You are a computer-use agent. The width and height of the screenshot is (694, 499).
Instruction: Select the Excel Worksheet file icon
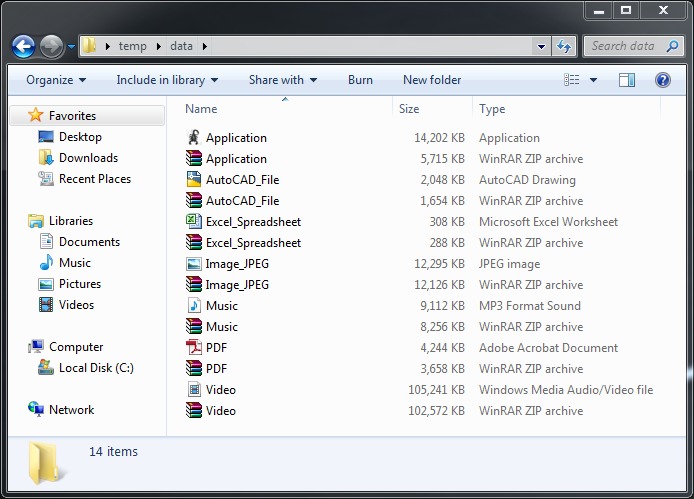pos(194,222)
